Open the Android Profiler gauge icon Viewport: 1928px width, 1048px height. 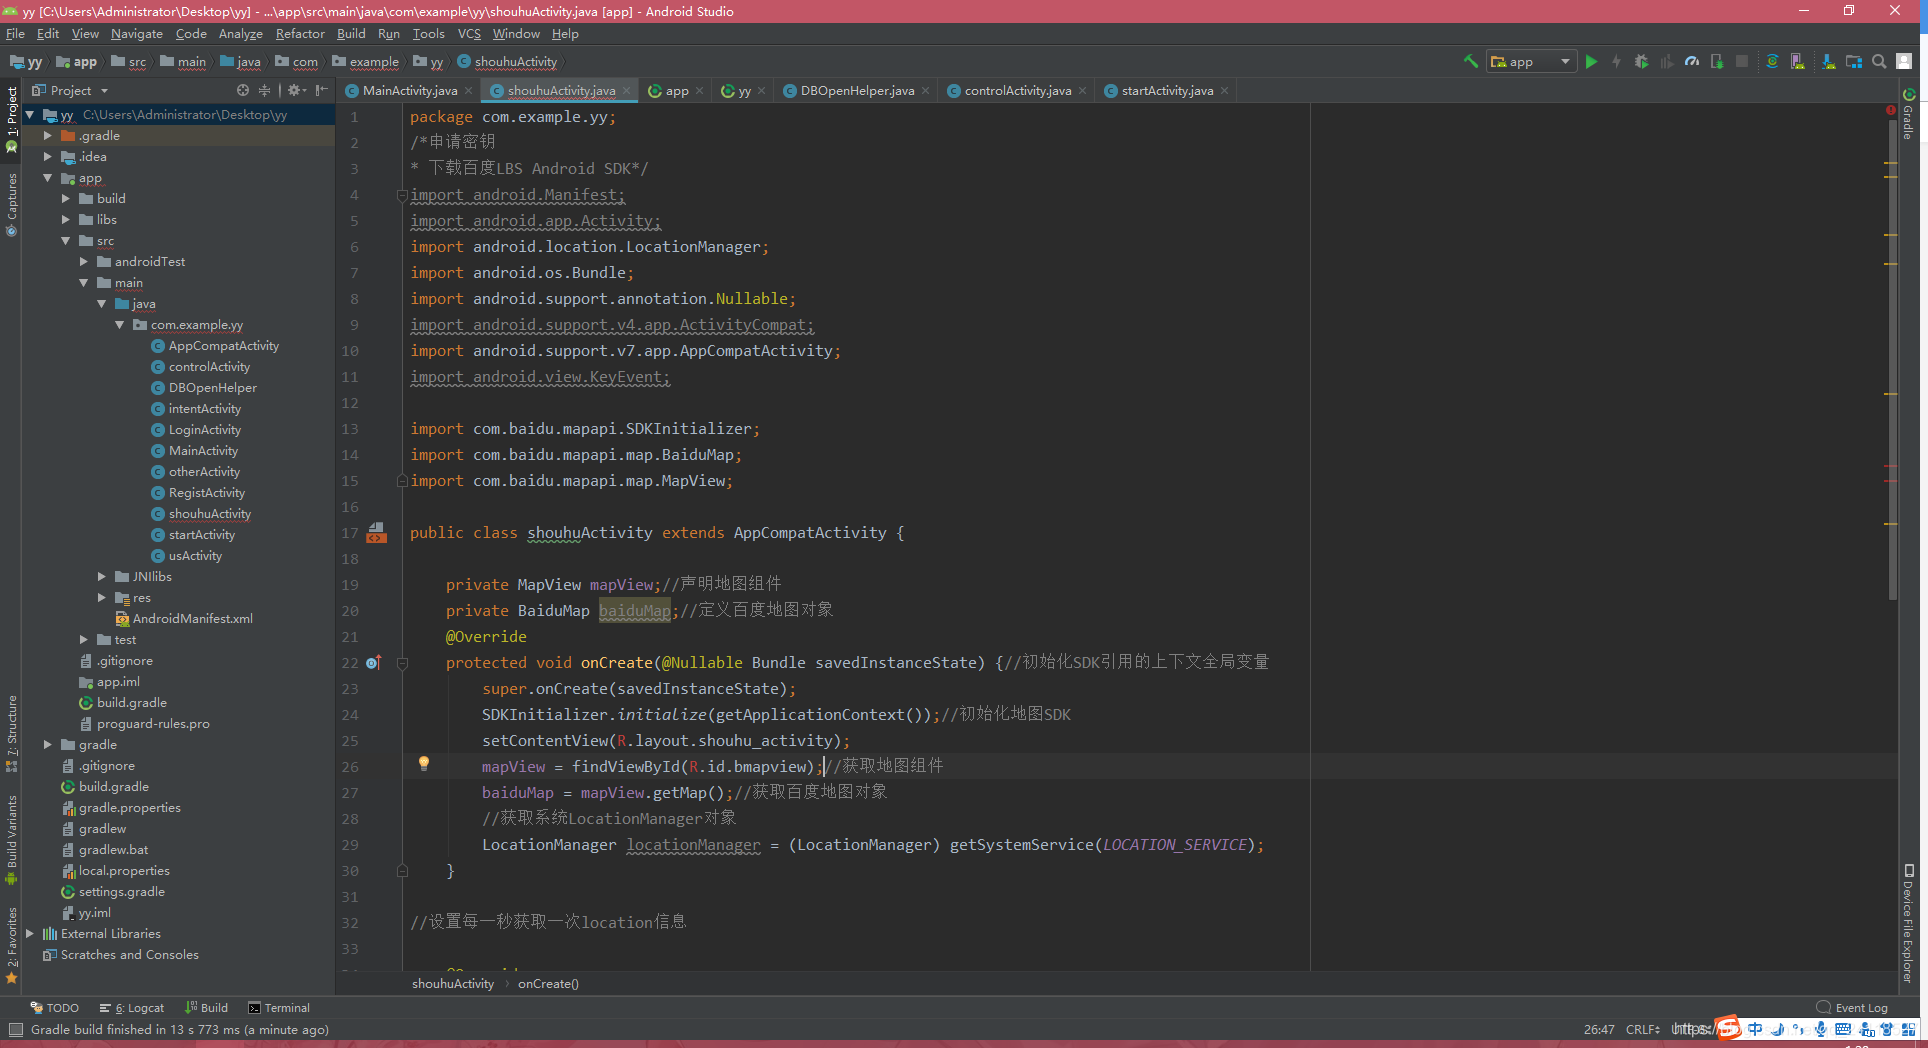pos(1691,61)
